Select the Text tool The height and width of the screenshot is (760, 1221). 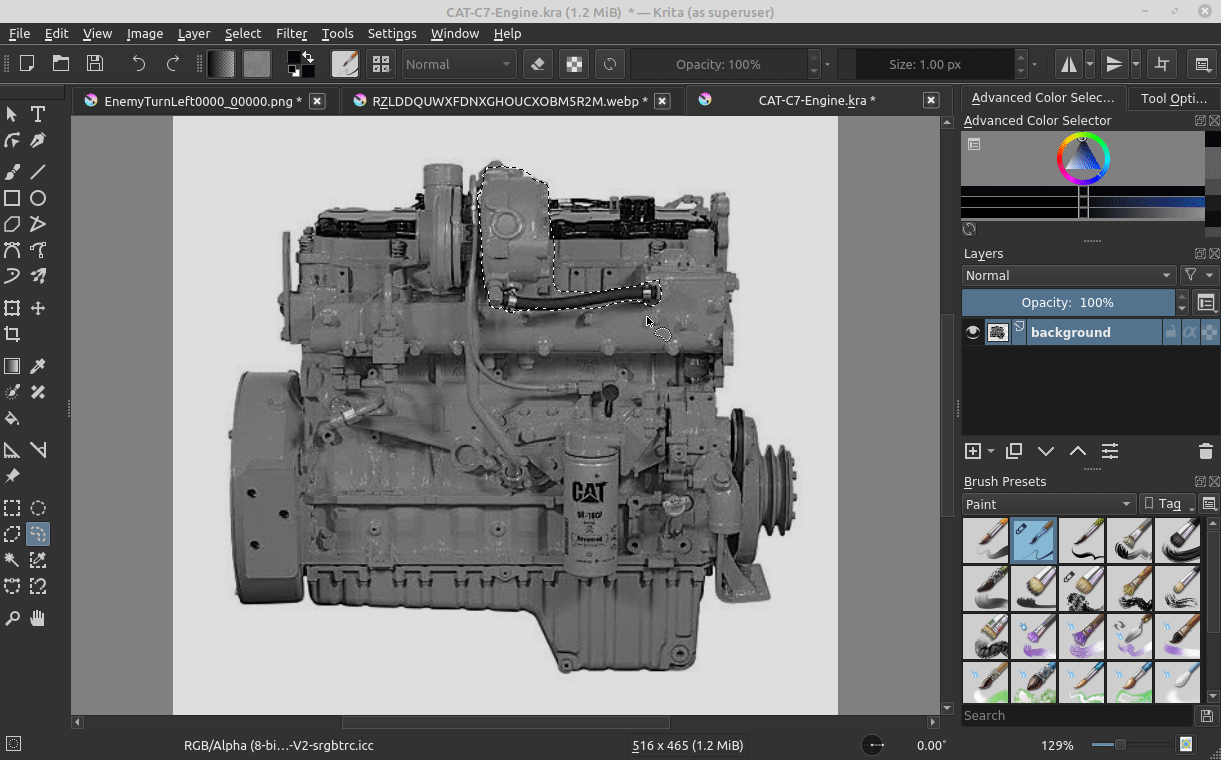point(38,114)
